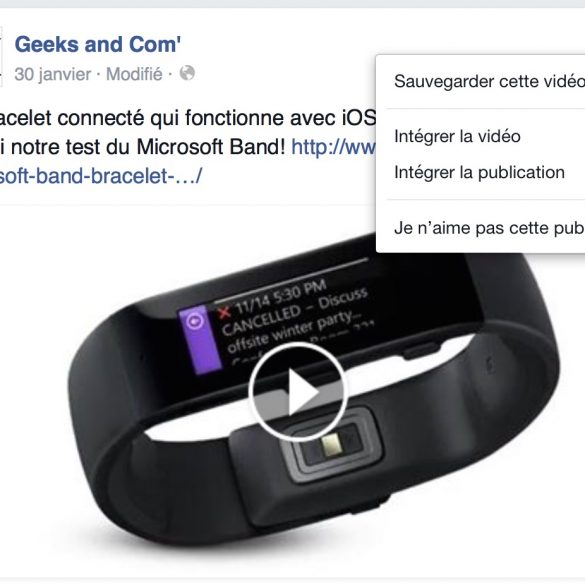Screen dimensions: 585x585
Task: Follow the "soft-band-bracelet-…/" link
Action: point(101,176)
